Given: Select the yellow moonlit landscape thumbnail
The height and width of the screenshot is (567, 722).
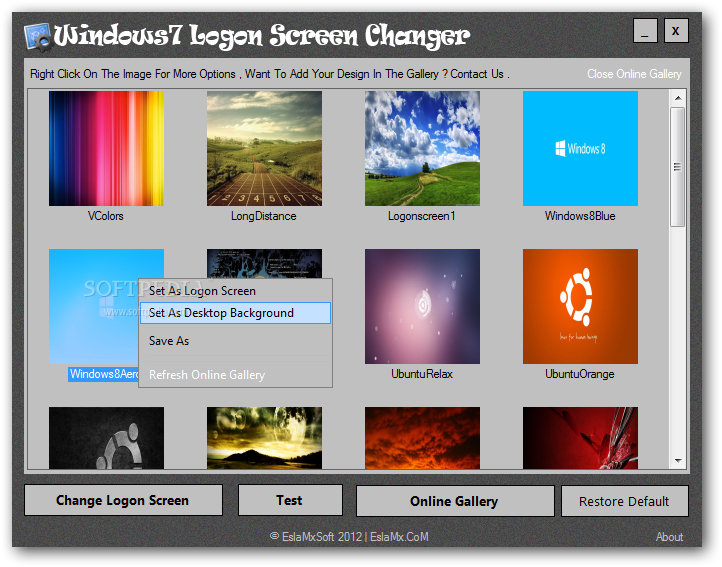Looking at the screenshot, I should [x=264, y=438].
